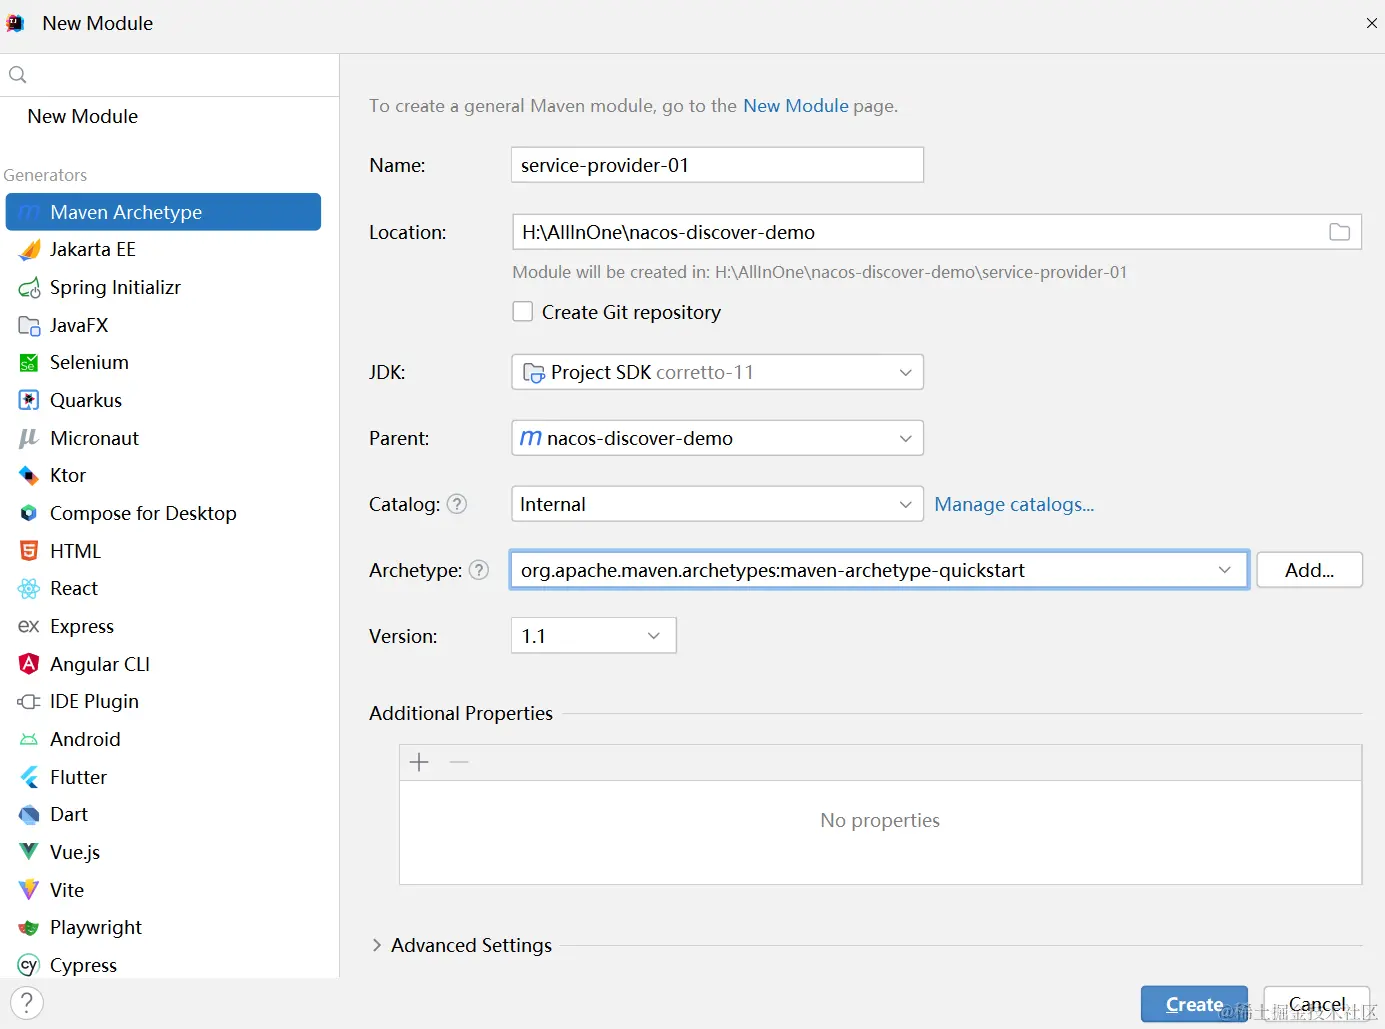Viewport: 1385px width, 1029px height.
Task: Open the Parent module dropdown
Action: click(x=716, y=438)
